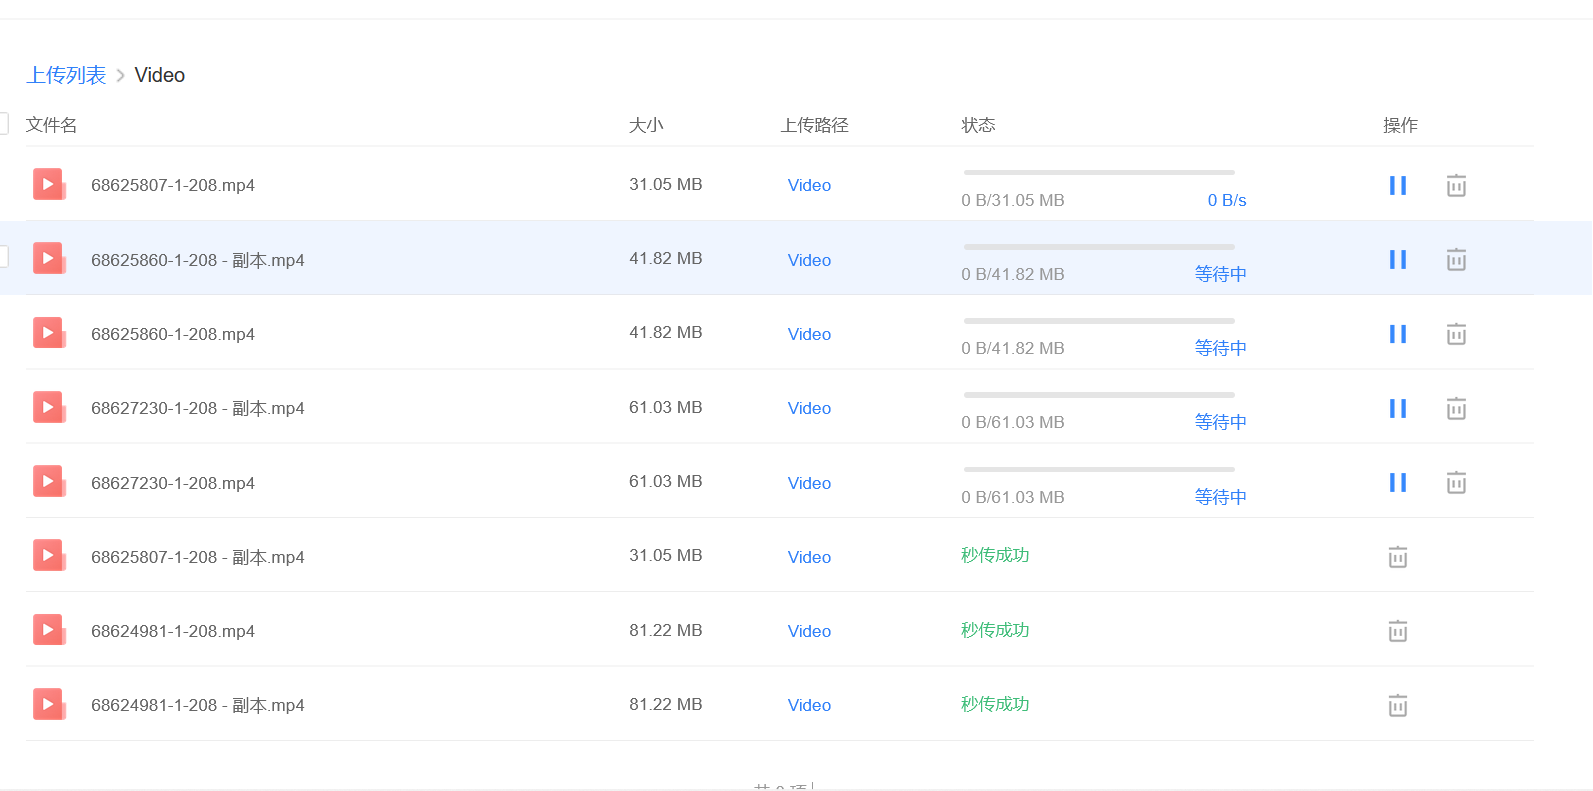Image resolution: width=1593 pixels, height=791 pixels.
Task: Click file name 68625860-1-208 - 副本.mp4
Action: pyautogui.click(x=198, y=260)
